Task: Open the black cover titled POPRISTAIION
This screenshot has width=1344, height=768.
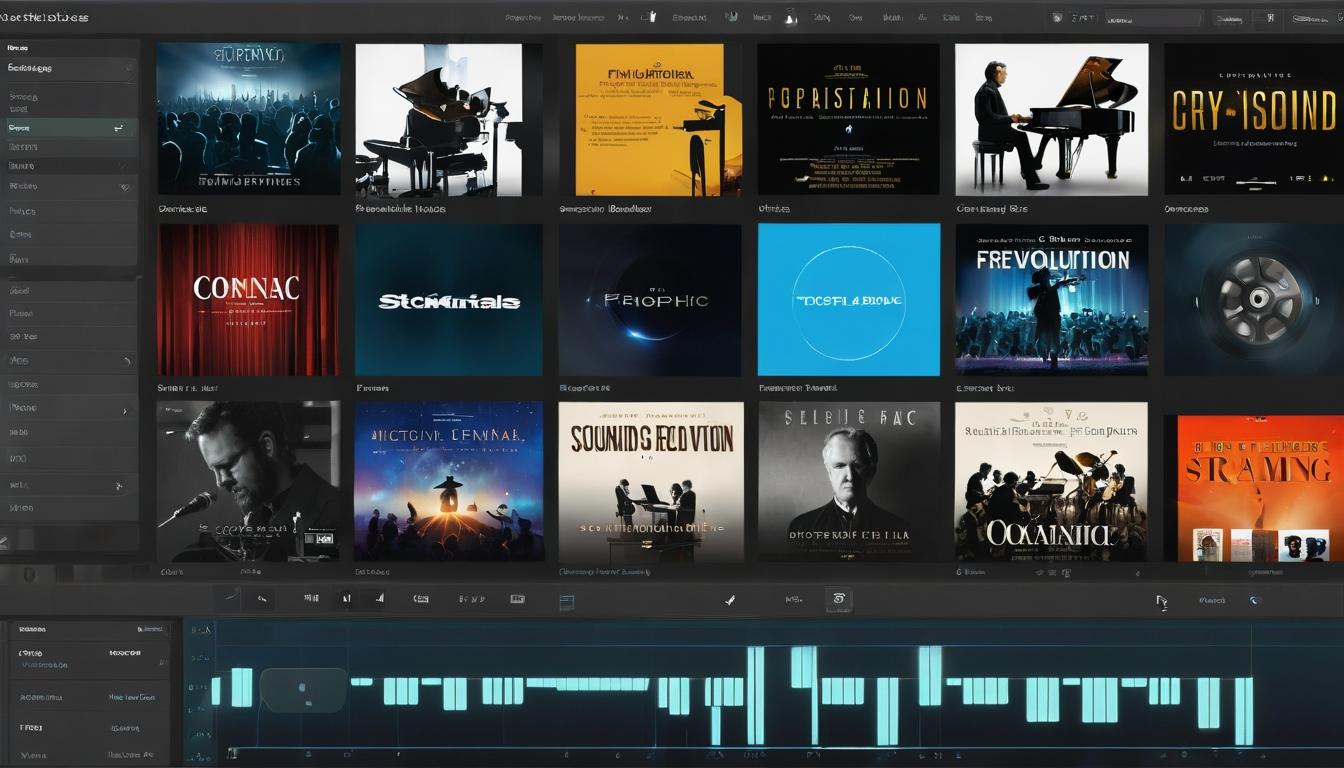Action: 848,119
